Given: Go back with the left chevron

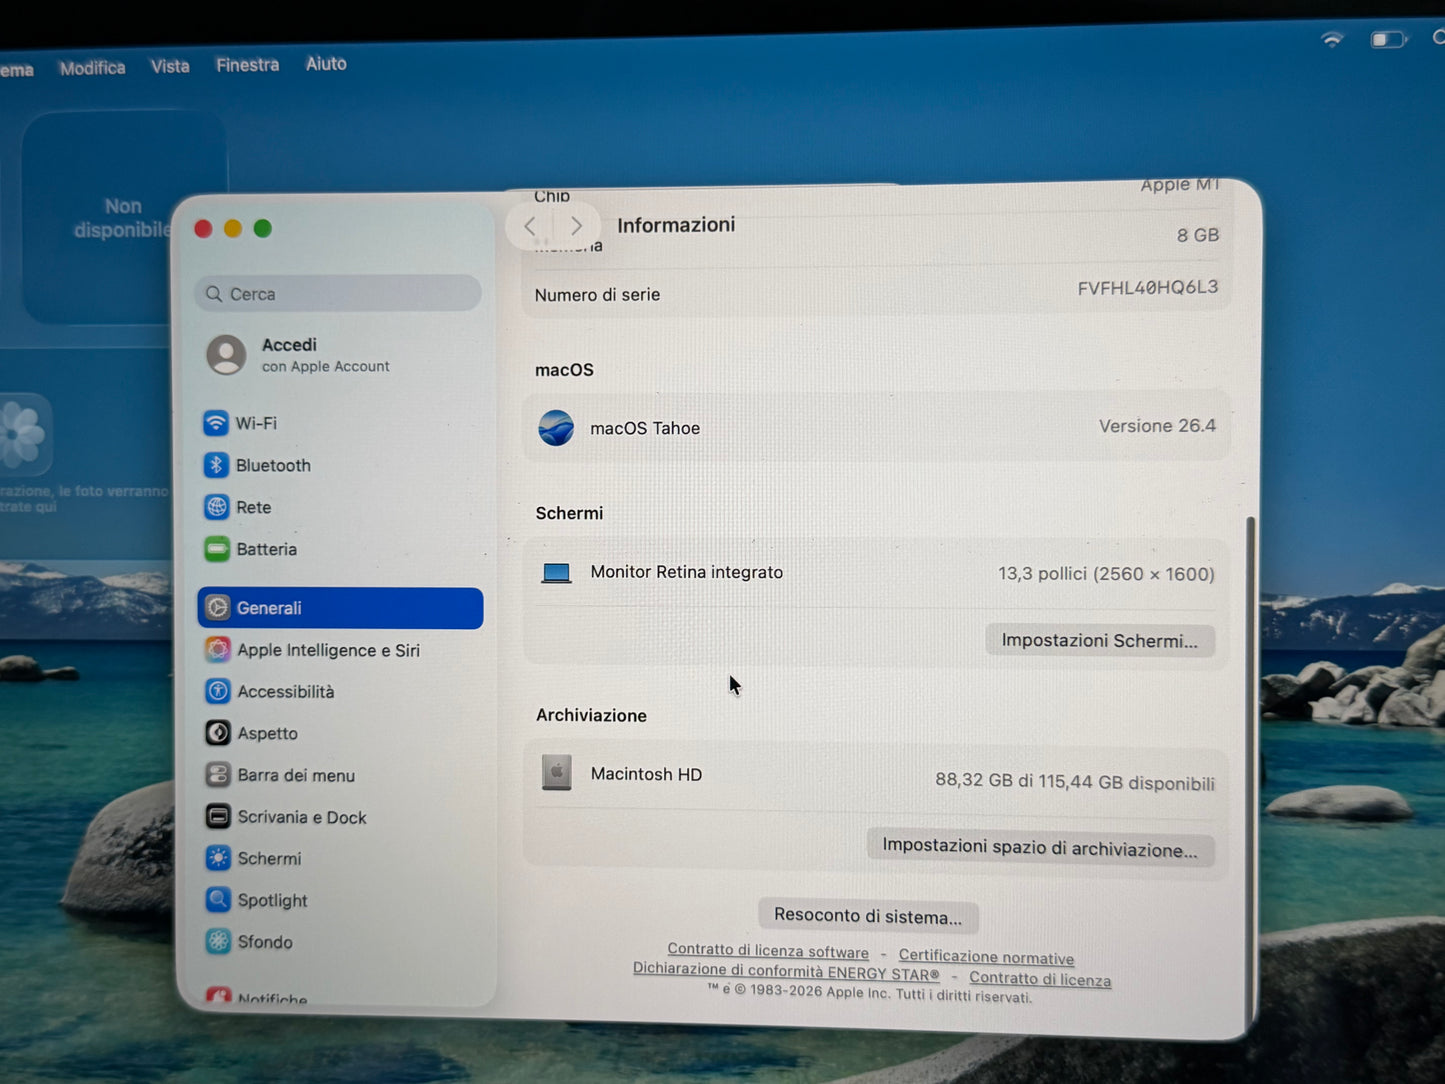Looking at the screenshot, I should pyautogui.click(x=530, y=227).
